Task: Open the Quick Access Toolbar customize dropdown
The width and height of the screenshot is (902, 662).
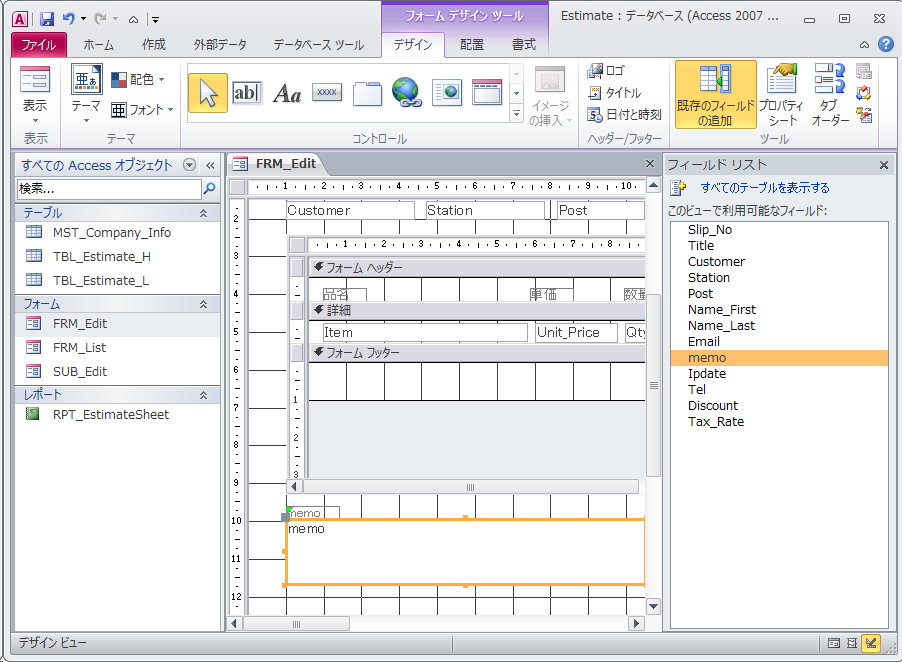Action: coord(155,20)
